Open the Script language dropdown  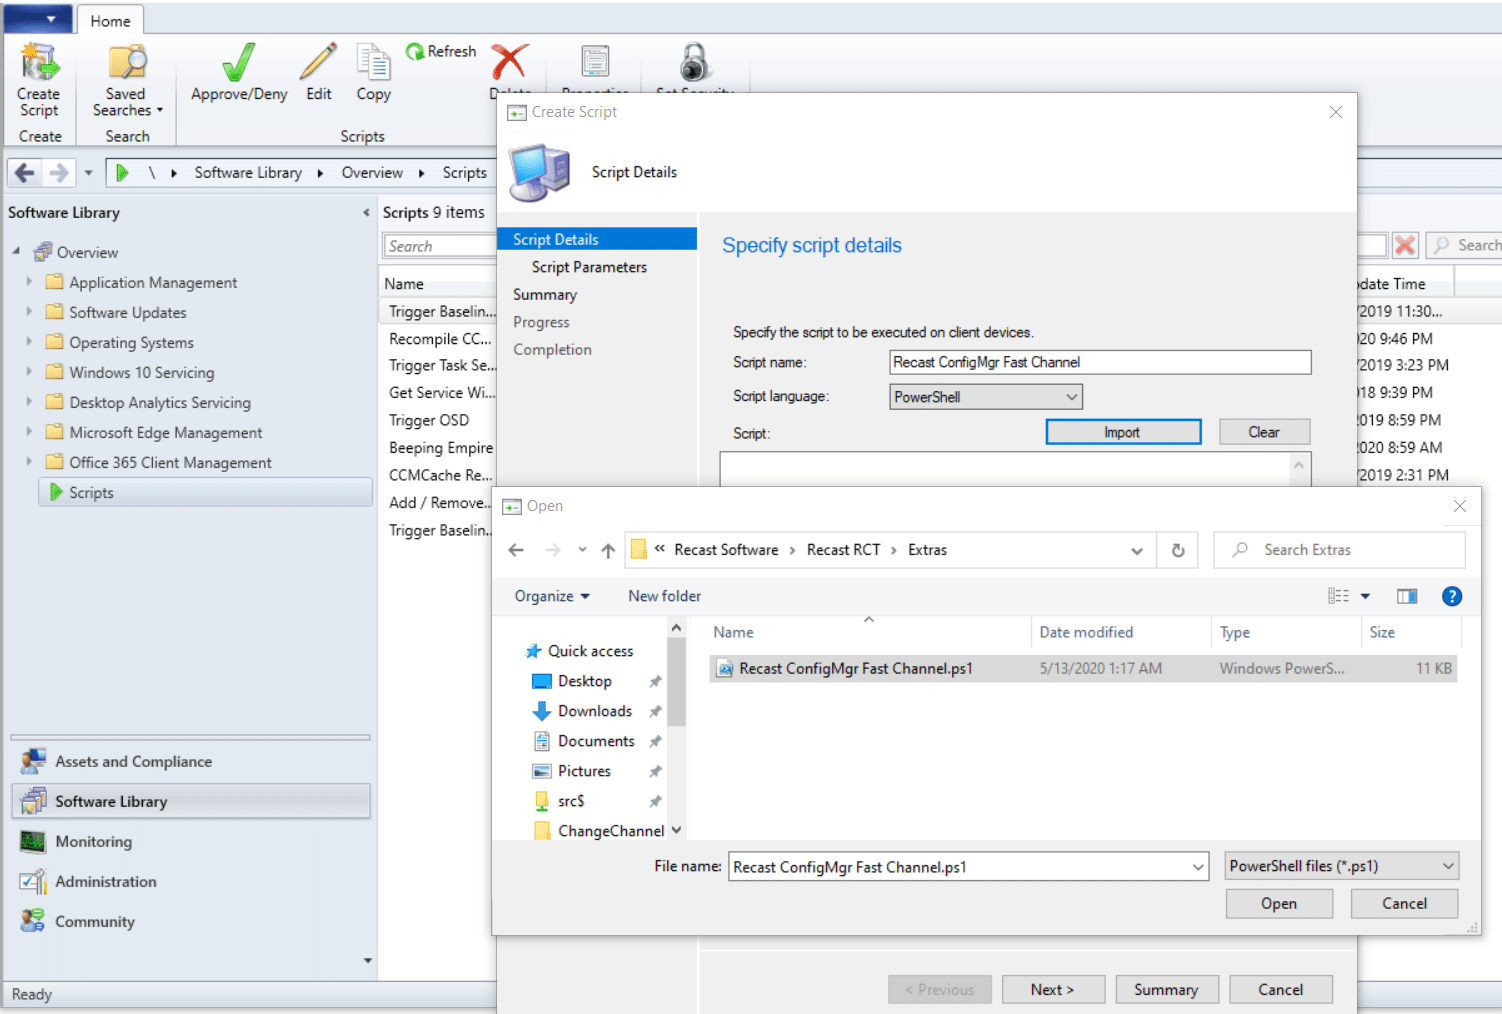pos(985,397)
